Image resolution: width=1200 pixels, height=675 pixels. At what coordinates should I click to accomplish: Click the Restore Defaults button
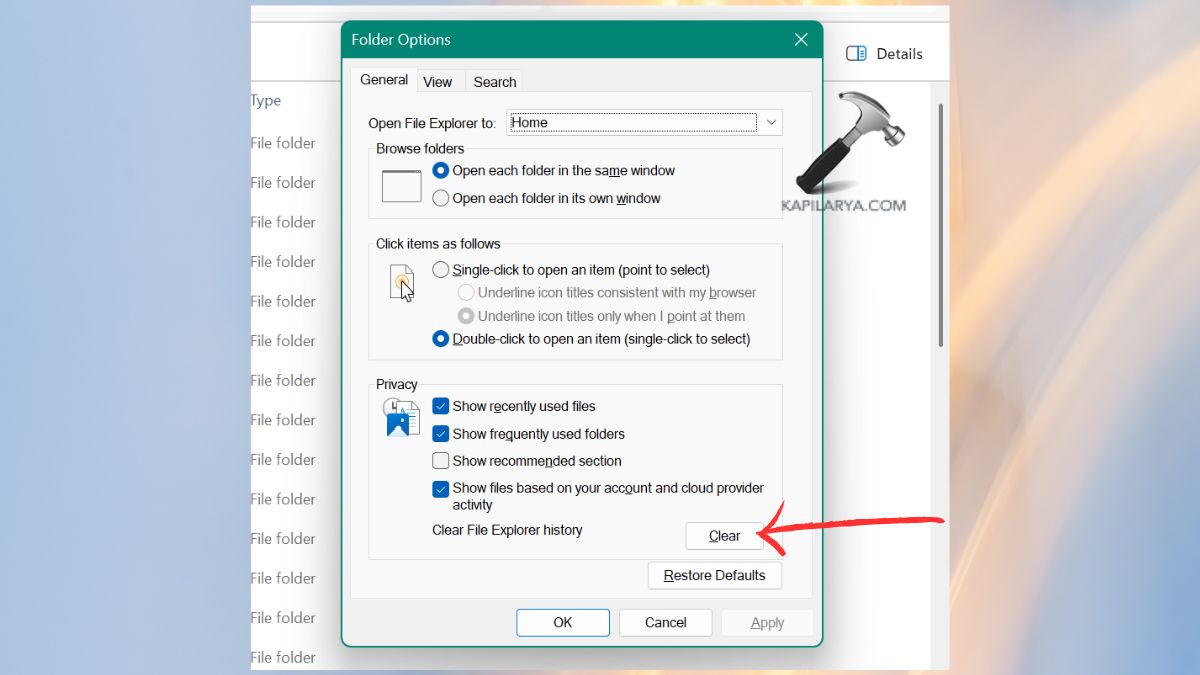click(x=714, y=575)
